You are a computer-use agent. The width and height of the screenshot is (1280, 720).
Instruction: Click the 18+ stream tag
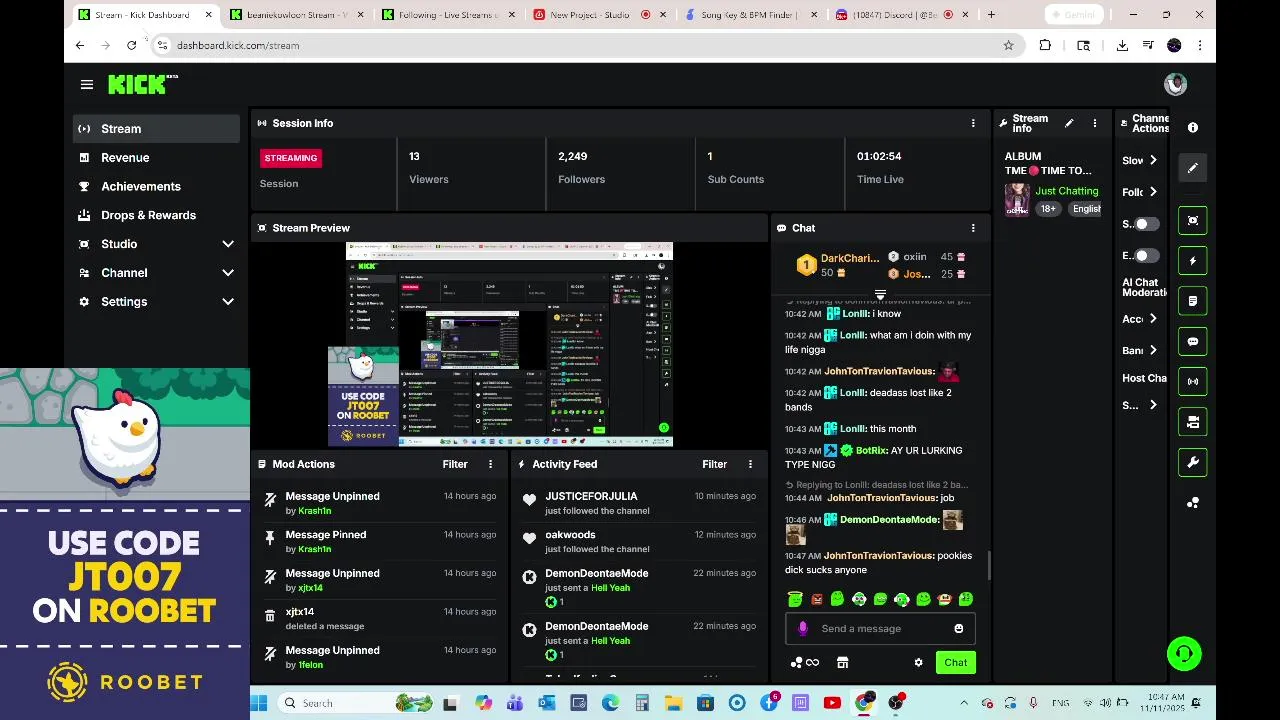pos(1048,209)
